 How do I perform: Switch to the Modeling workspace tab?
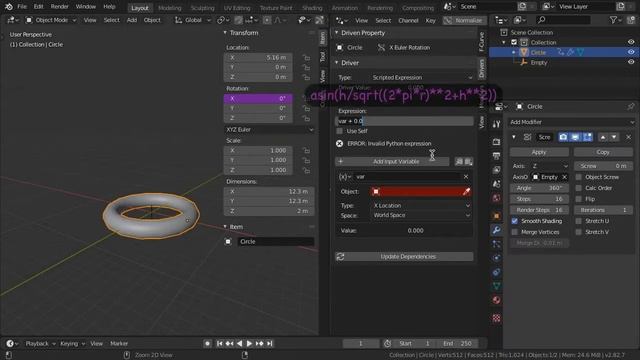[169, 8]
